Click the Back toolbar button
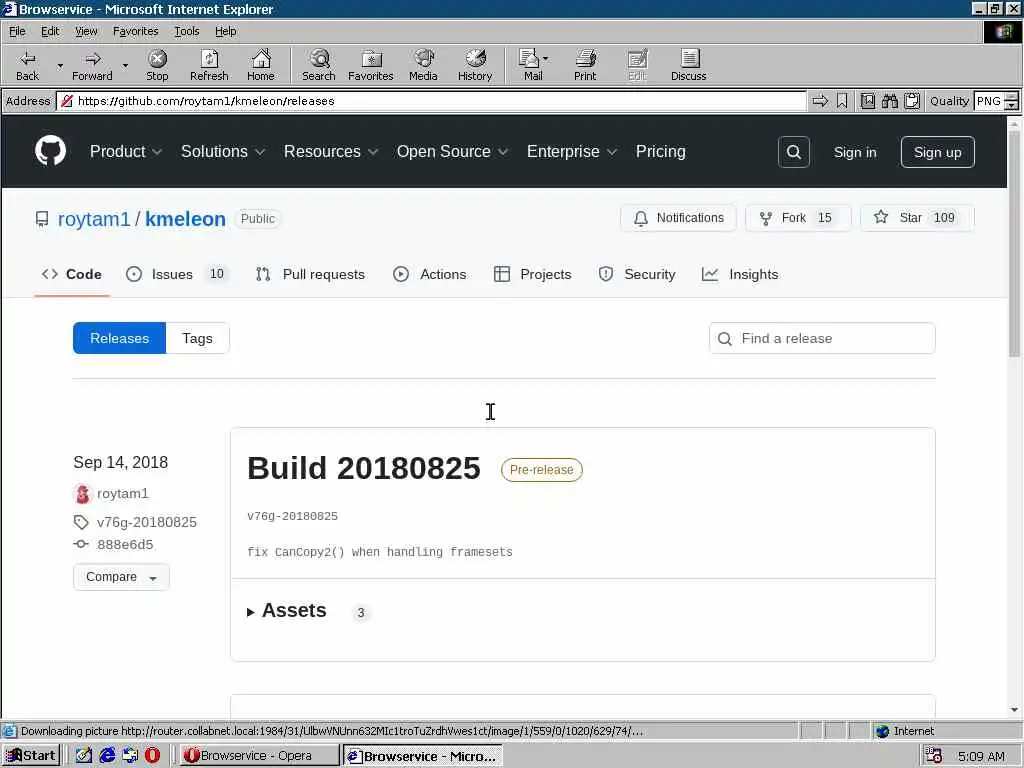1024x768 pixels. pyautogui.click(x=27, y=65)
